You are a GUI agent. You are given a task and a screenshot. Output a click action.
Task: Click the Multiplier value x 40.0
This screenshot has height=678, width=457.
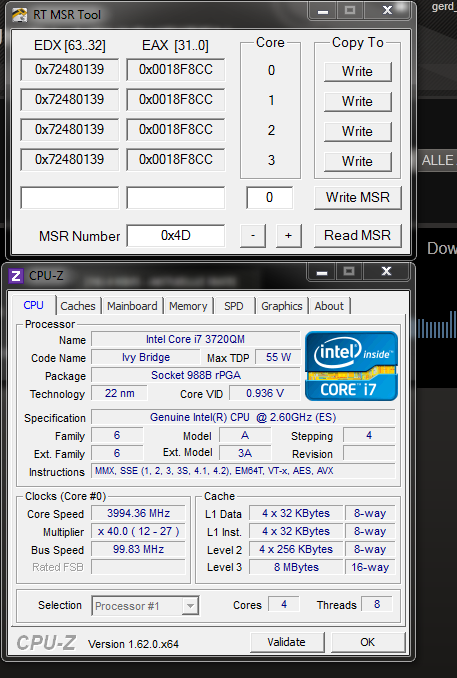[x=138, y=531]
